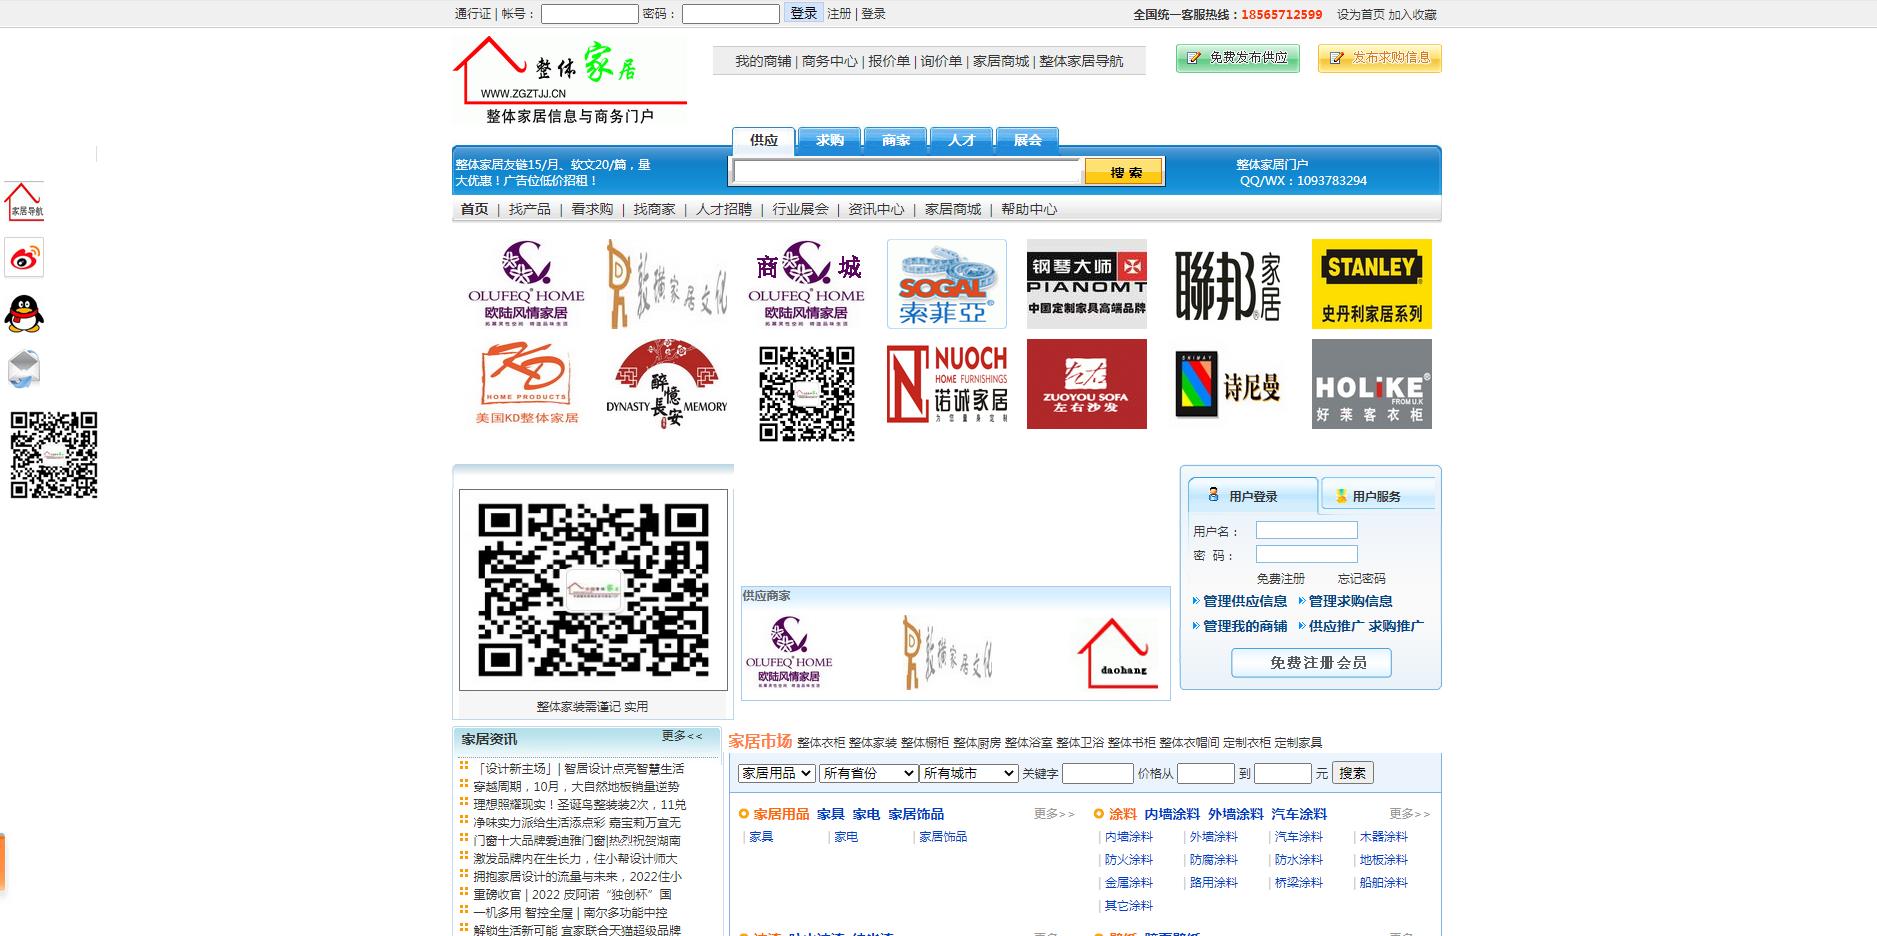Open 帮助中心 in the navigation bar
Image resolution: width=1877 pixels, height=936 pixels.
click(1029, 209)
